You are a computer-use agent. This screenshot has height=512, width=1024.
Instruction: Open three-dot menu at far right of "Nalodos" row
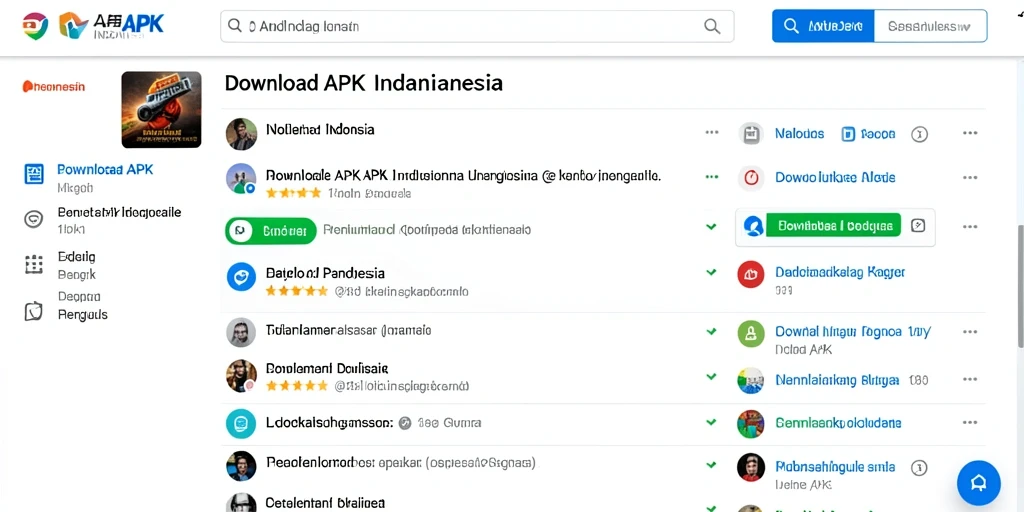coord(970,133)
